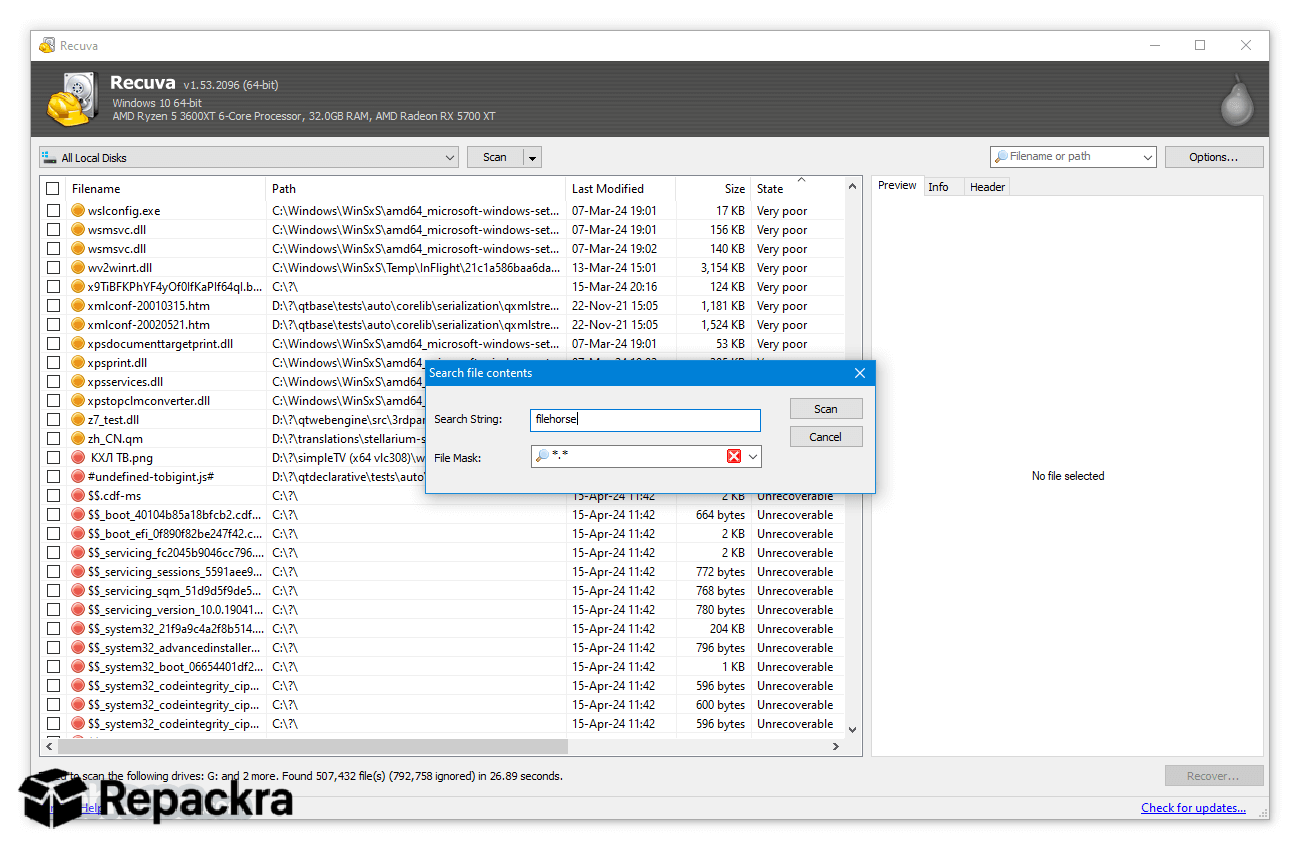Select the $$_system32_21f9a9c4a2f8b514 file row
The image size is (1300, 850).
(x=442, y=629)
